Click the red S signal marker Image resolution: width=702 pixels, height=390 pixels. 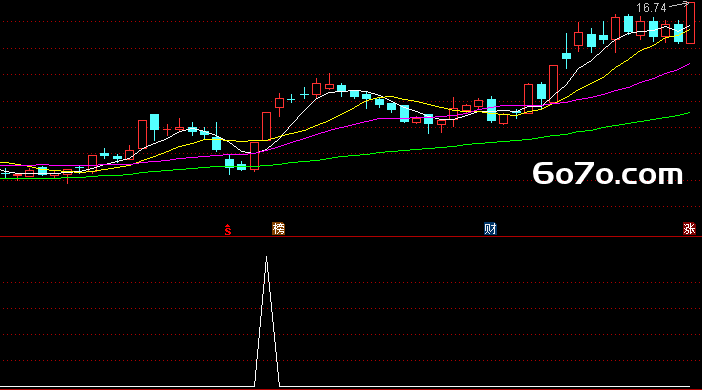(x=228, y=230)
